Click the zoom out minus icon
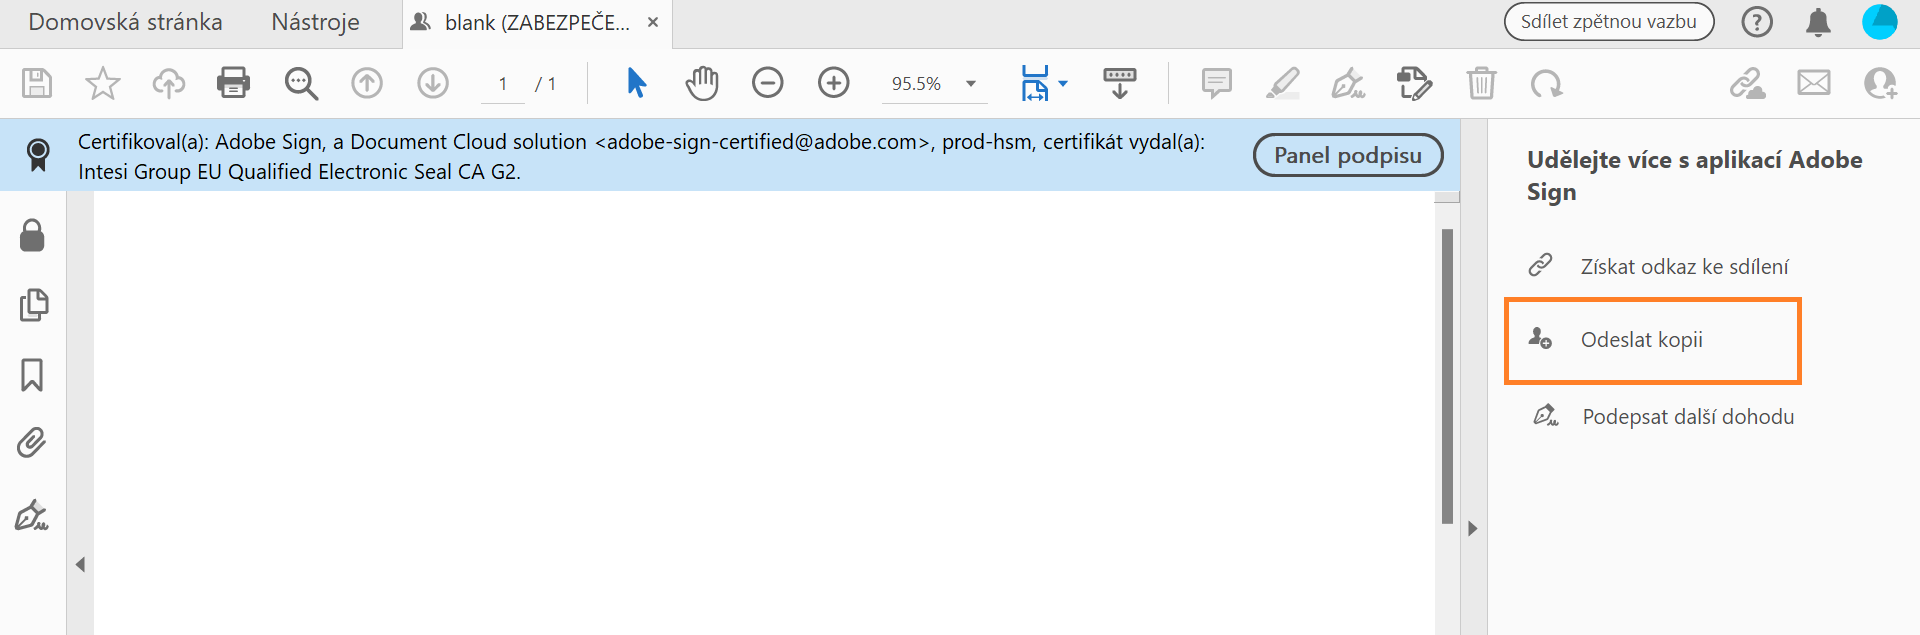 (767, 83)
